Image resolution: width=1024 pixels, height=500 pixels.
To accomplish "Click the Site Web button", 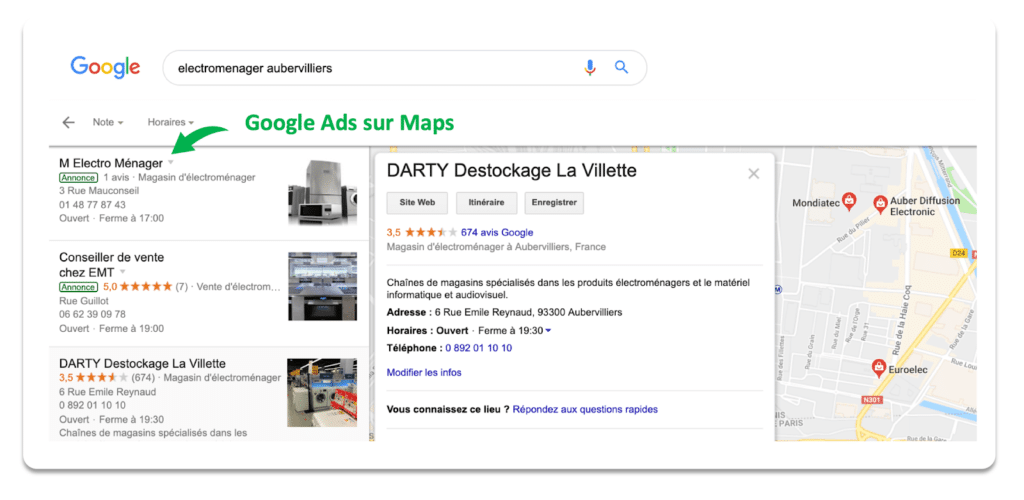I will [417, 203].
